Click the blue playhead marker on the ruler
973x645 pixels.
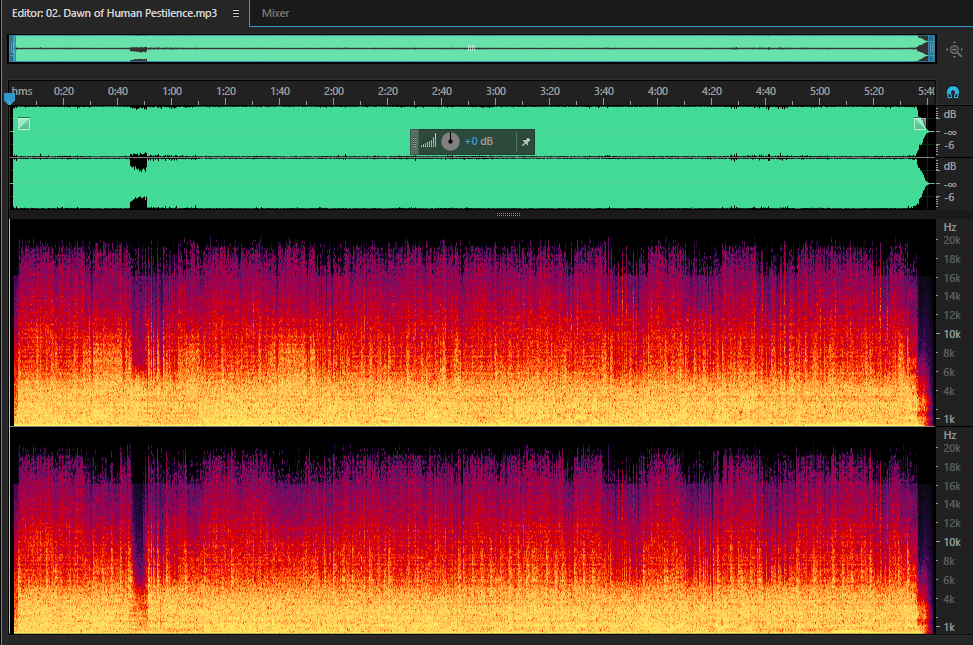coord(9,98)
